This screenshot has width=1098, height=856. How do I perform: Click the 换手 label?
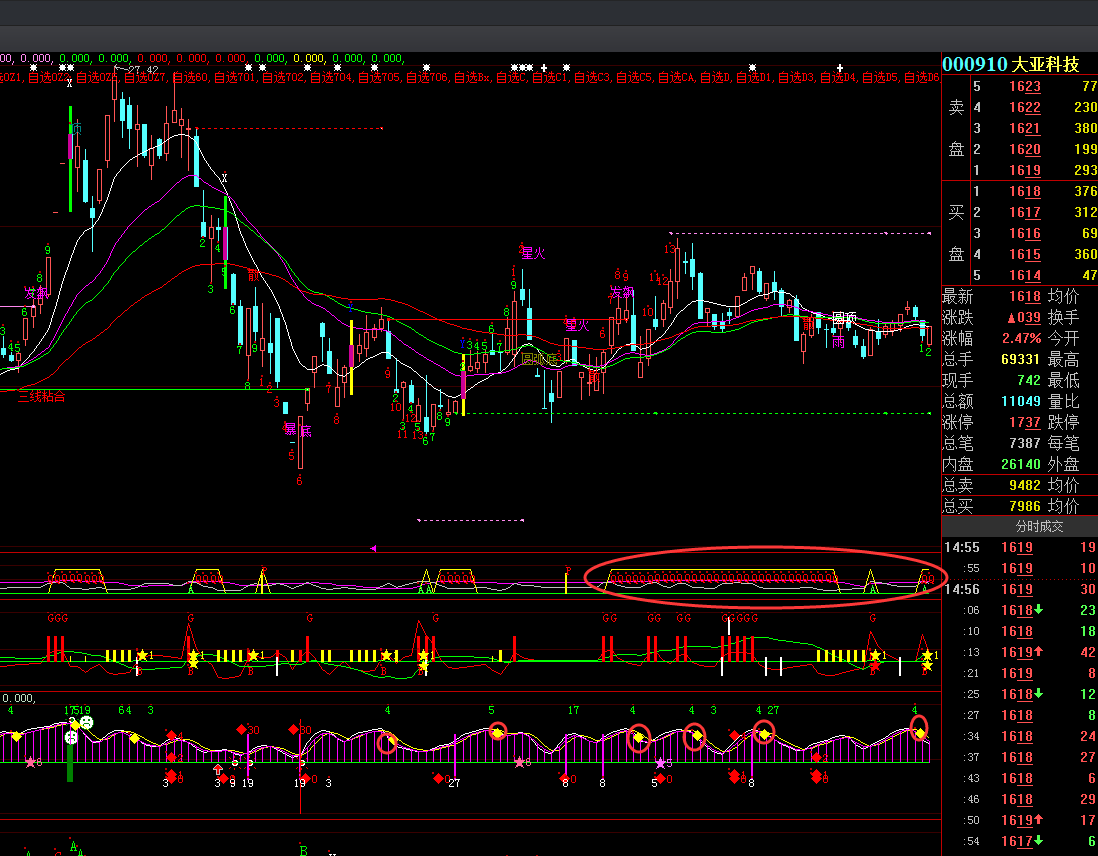click(1063, 317)
